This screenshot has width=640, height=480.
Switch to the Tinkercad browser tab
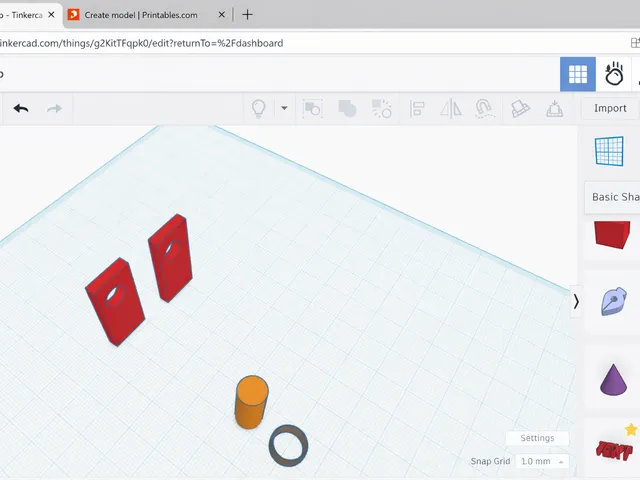tap(24, 15)
